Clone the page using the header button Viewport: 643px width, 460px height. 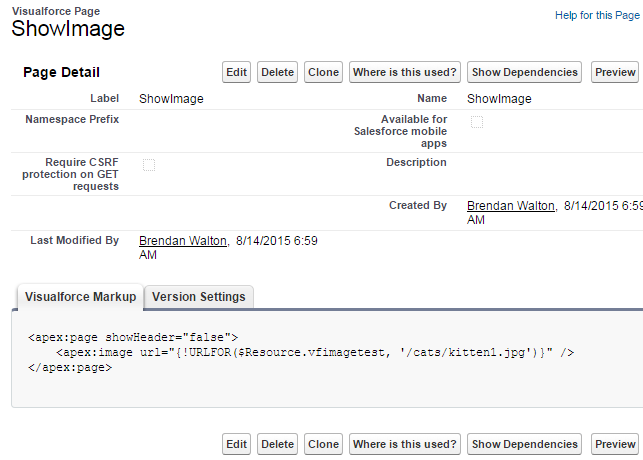pos(323,72)
